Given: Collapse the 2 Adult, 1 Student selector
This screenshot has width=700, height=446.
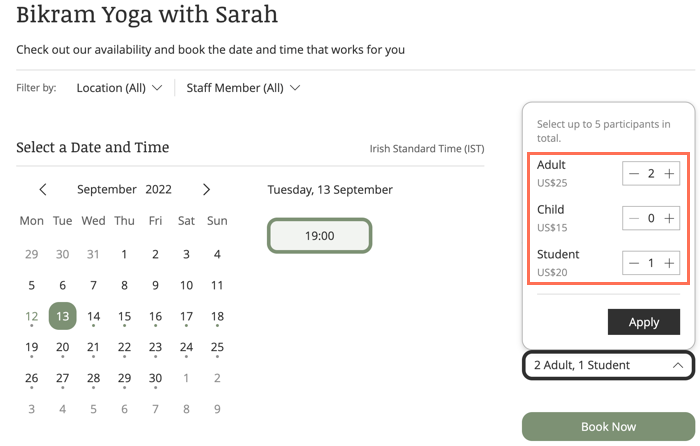Looking at the screenshot, I should click(x=608, y=365).
